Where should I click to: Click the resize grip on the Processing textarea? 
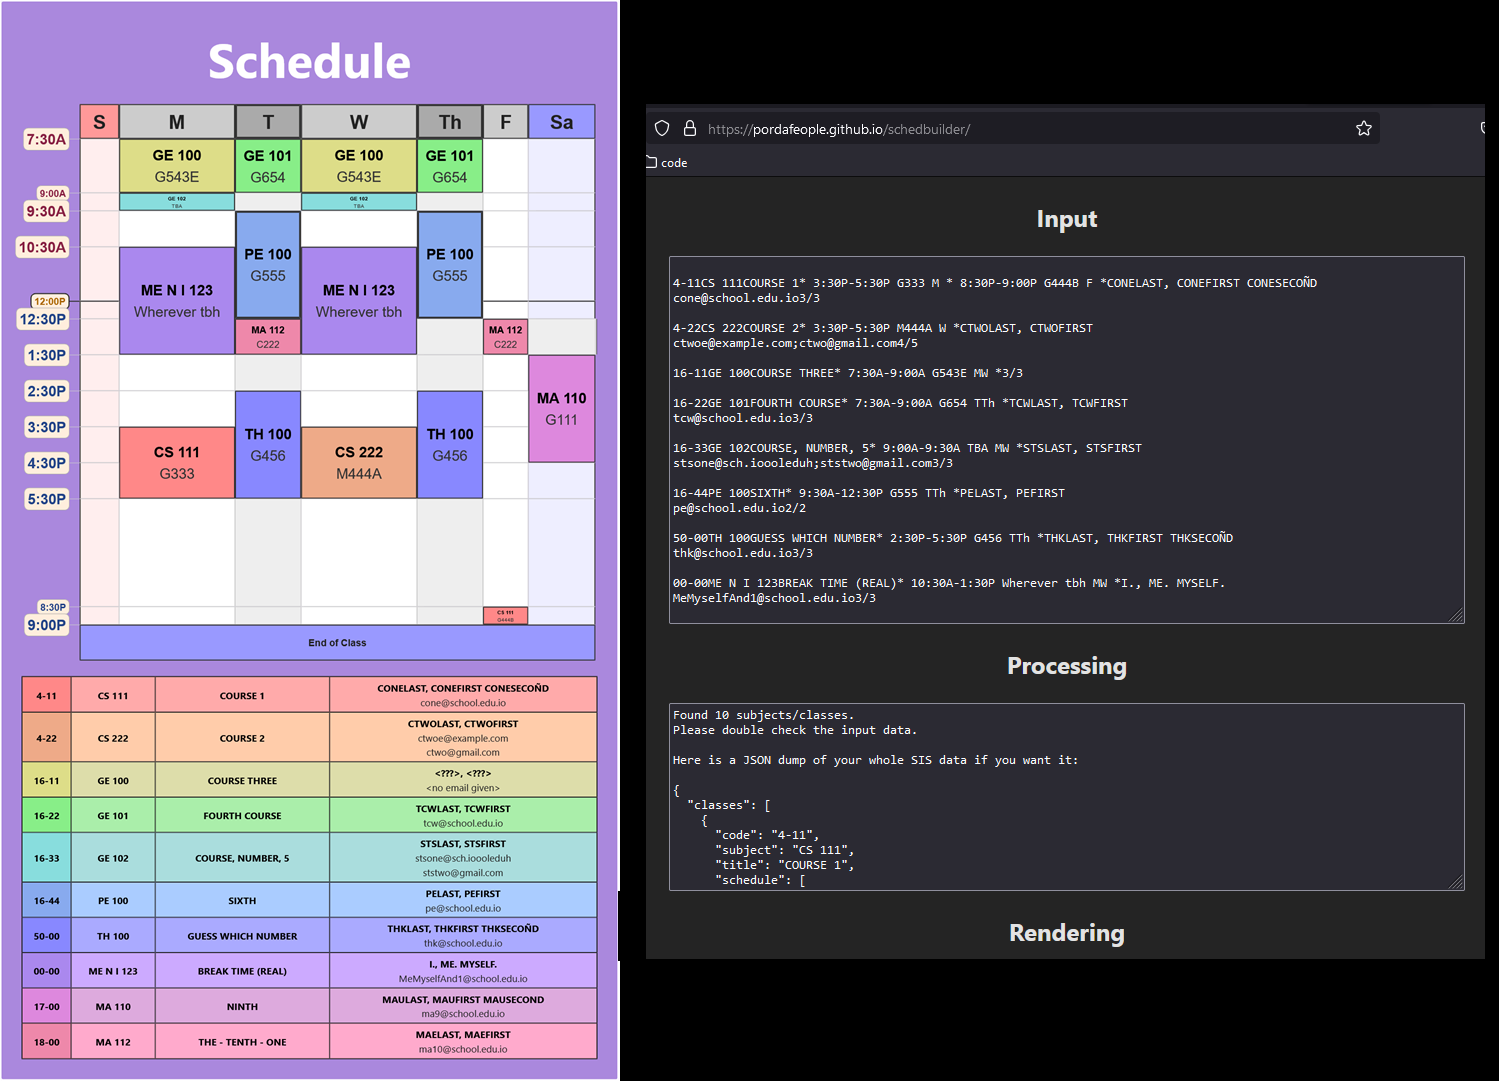[1457, 883]
